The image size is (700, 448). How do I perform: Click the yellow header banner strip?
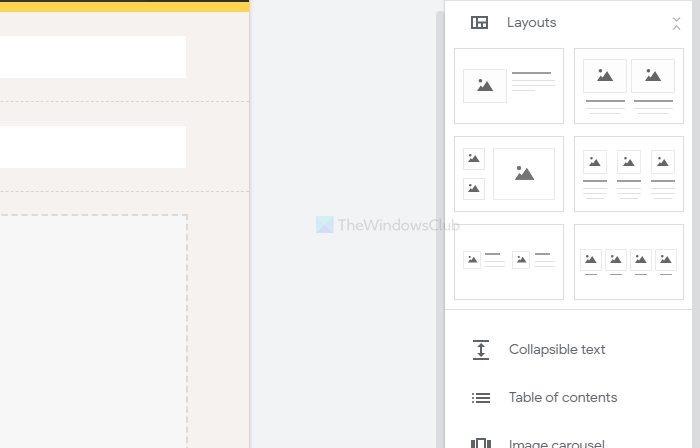tap(124, 5)
